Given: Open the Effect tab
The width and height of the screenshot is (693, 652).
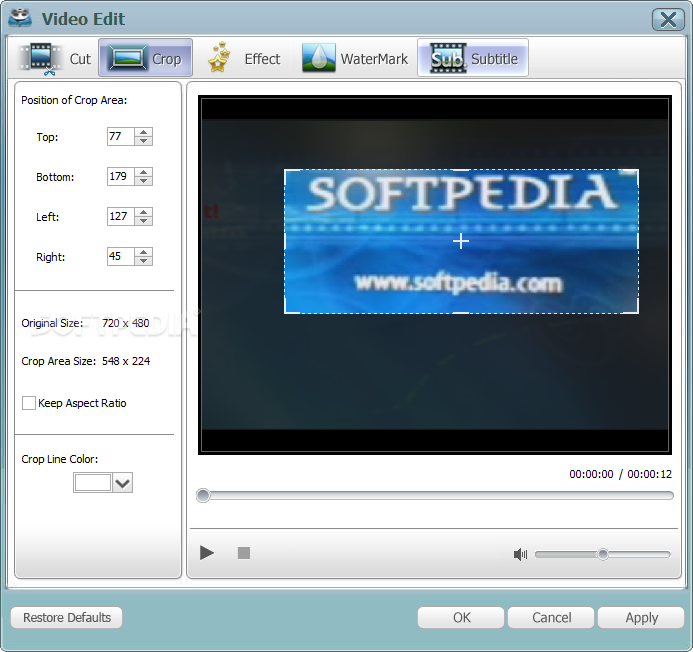Looking at the screenshot, I should (x=244, y=58).
